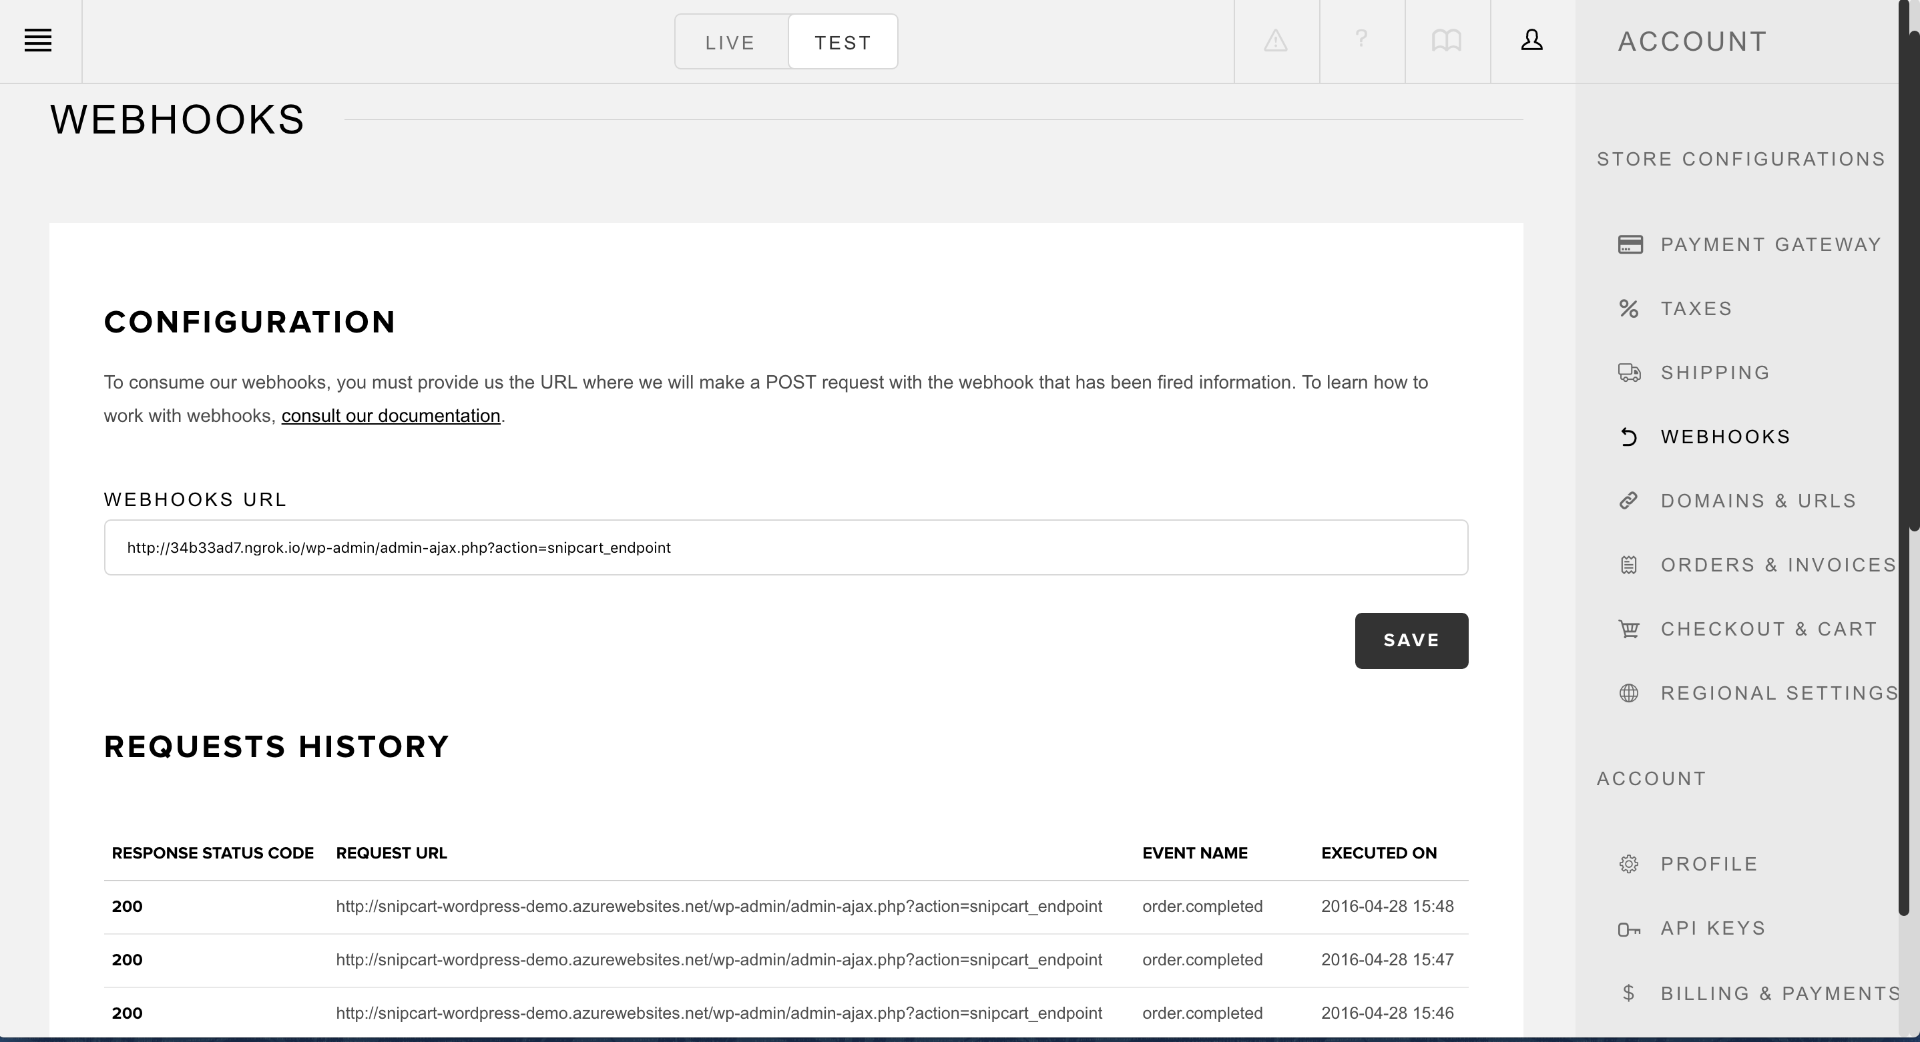Click the Webhooks arrow icon

pyautogui.click(x=1629, y=437)
